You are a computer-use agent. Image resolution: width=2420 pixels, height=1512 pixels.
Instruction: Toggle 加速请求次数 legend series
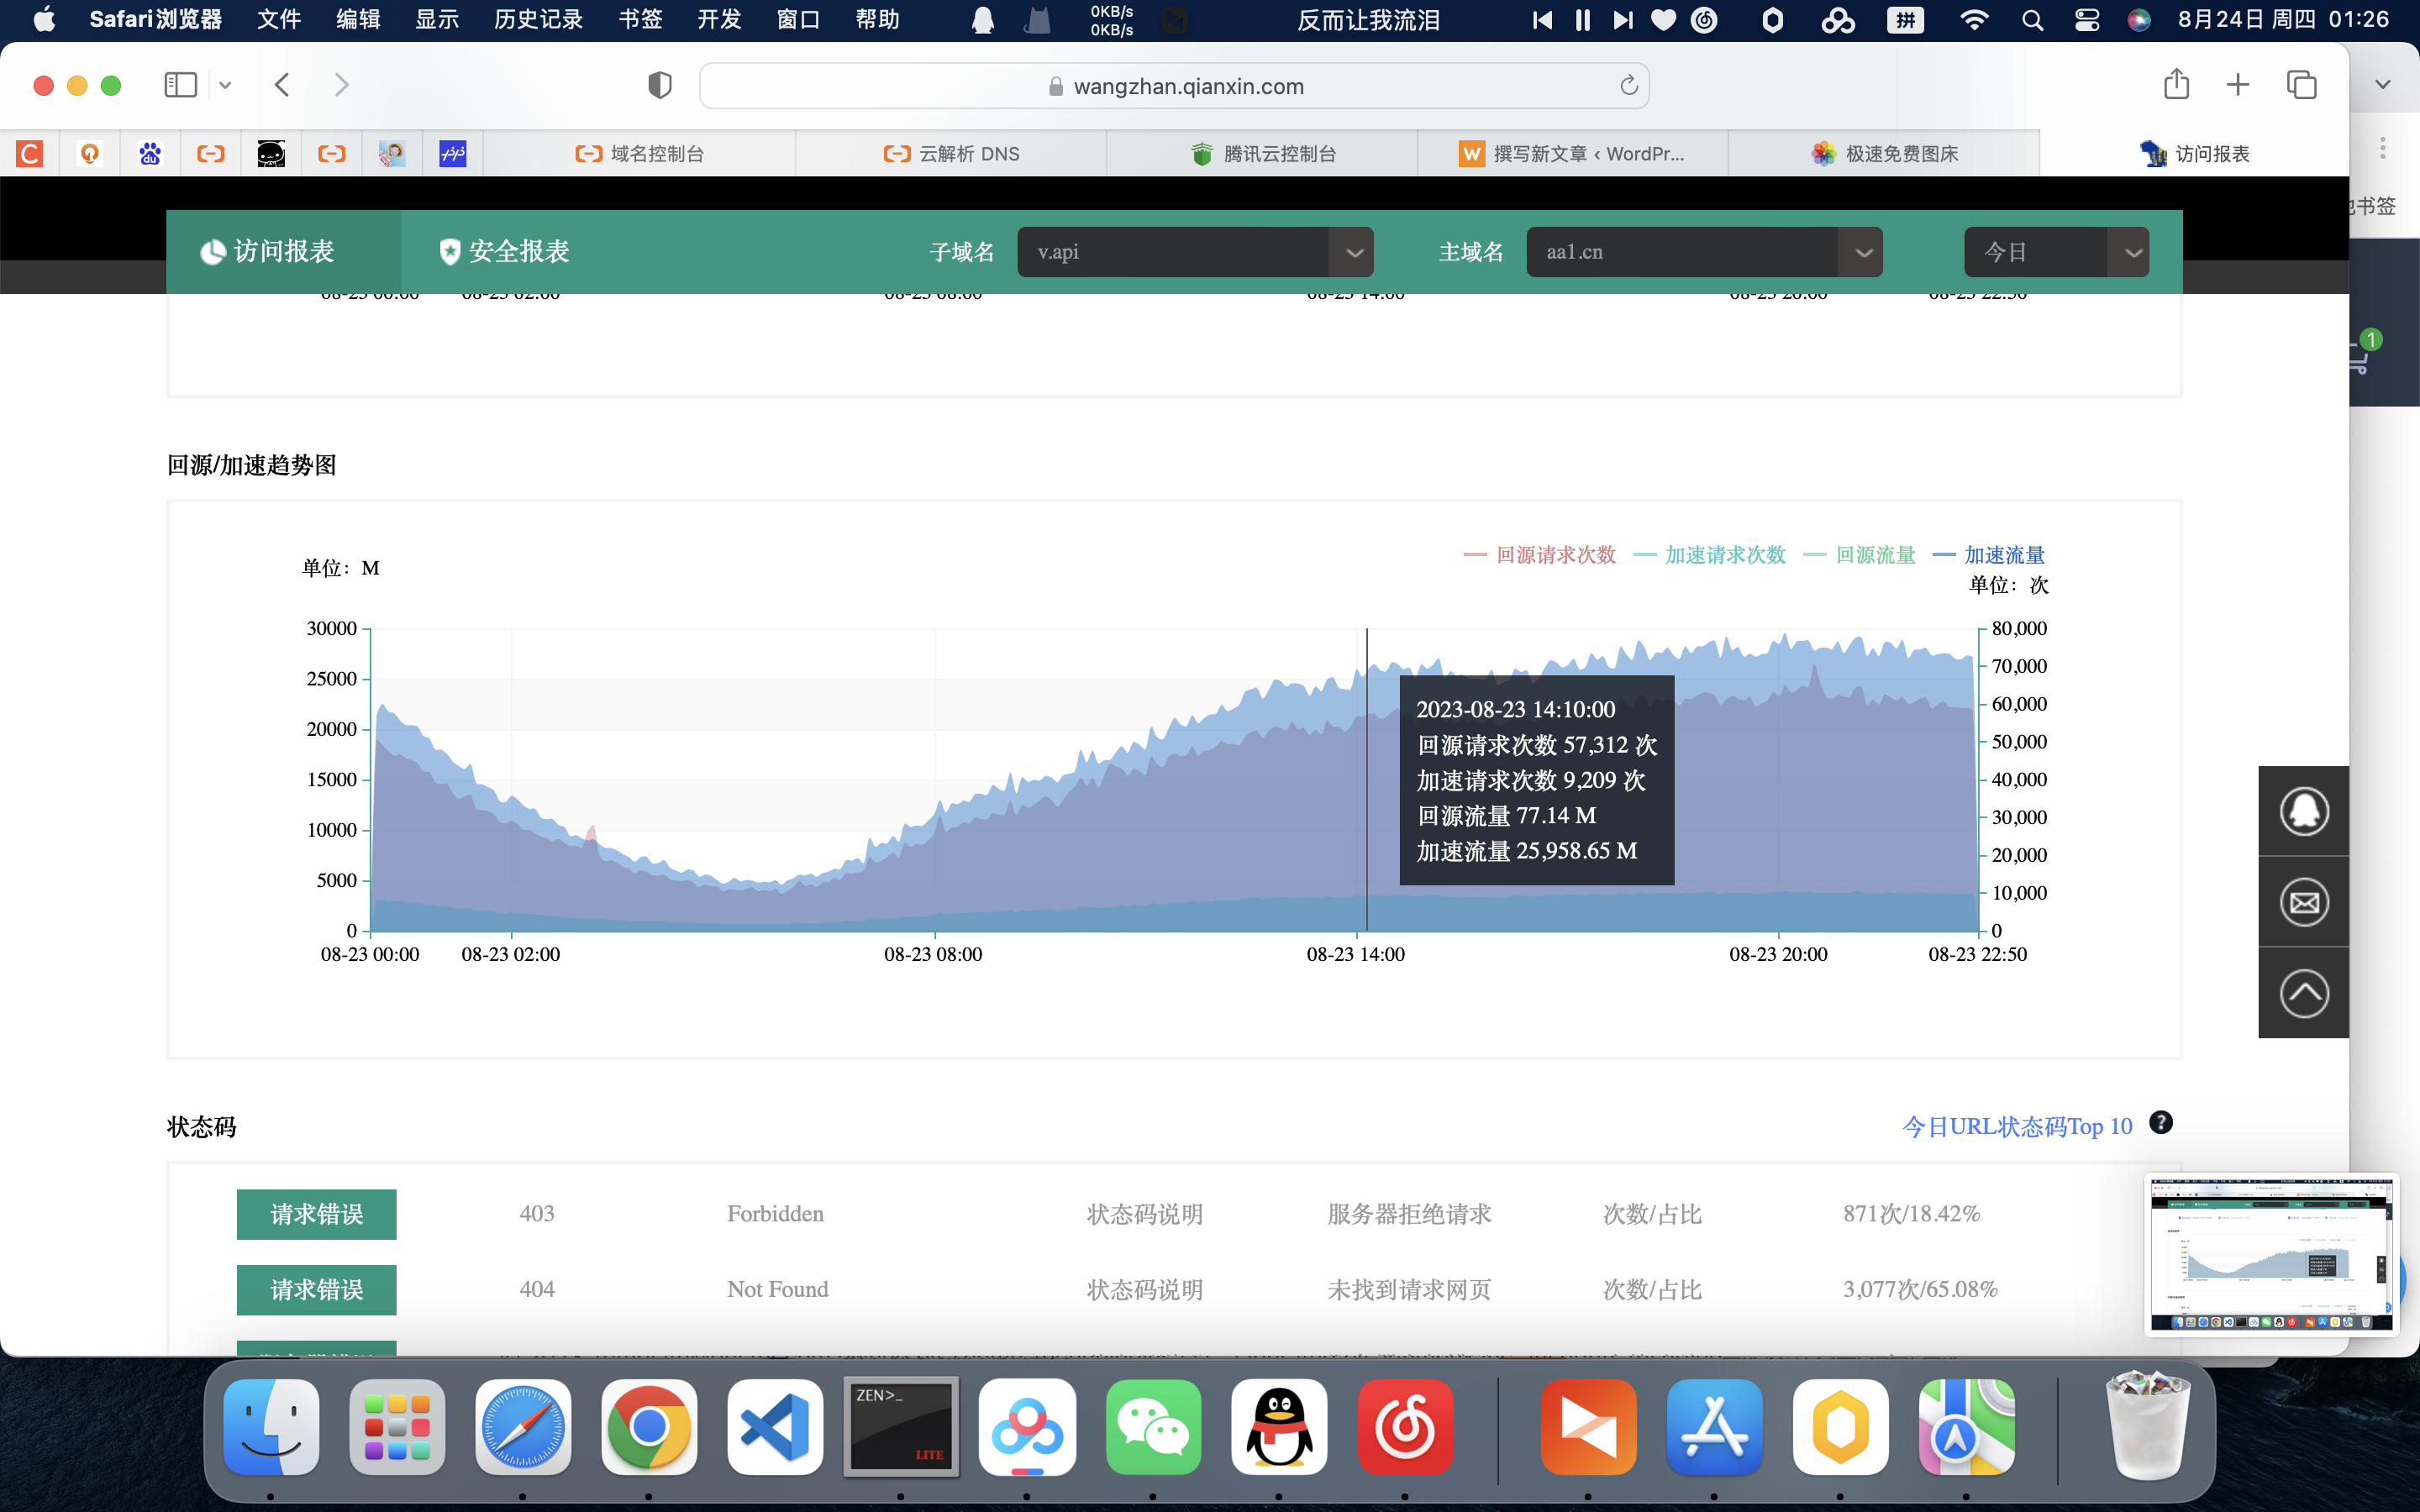point(1709,555)
